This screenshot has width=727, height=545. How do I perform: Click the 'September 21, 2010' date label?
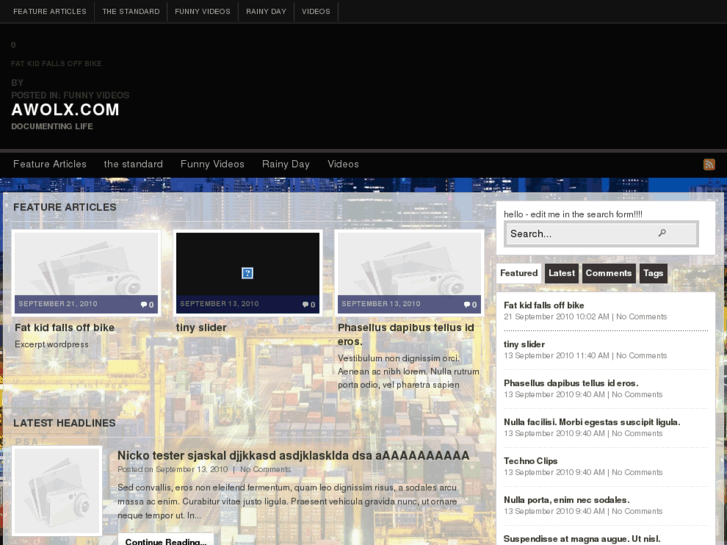[58, 304]
